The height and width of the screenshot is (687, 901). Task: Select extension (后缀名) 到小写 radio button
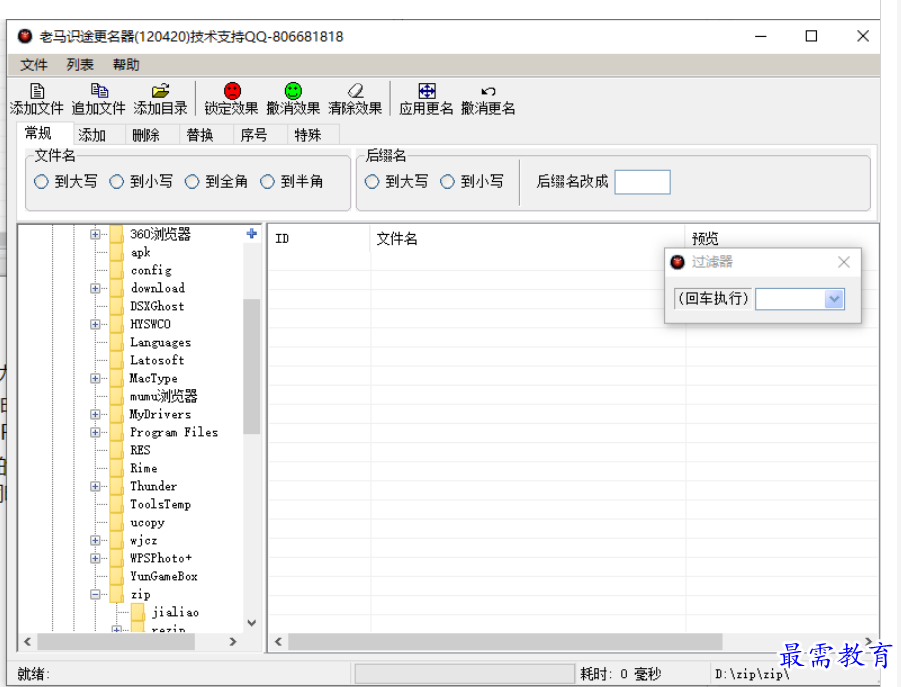447,182
